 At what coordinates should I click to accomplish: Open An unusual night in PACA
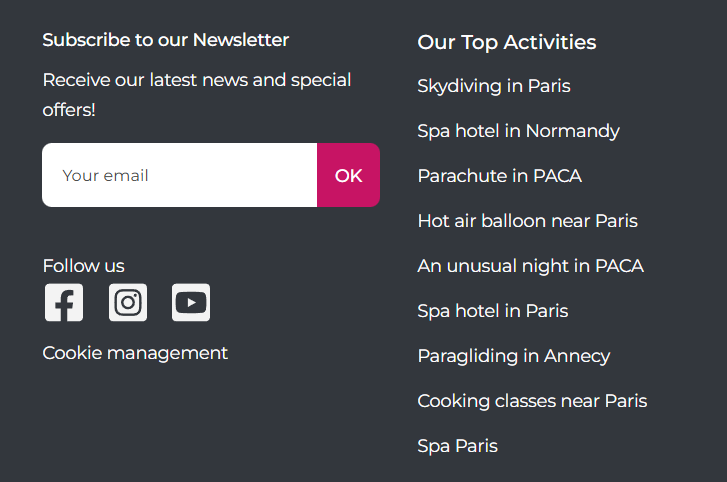(530, 266)
